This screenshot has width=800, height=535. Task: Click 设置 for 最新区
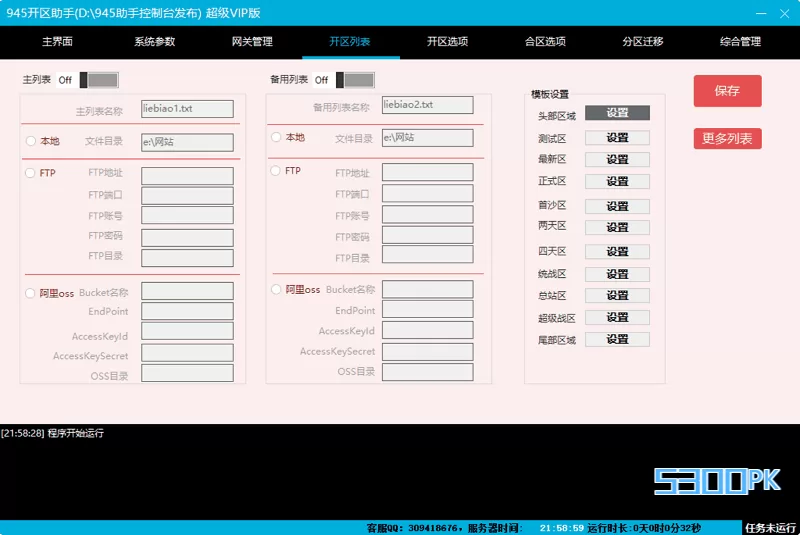tap(617, 160)
